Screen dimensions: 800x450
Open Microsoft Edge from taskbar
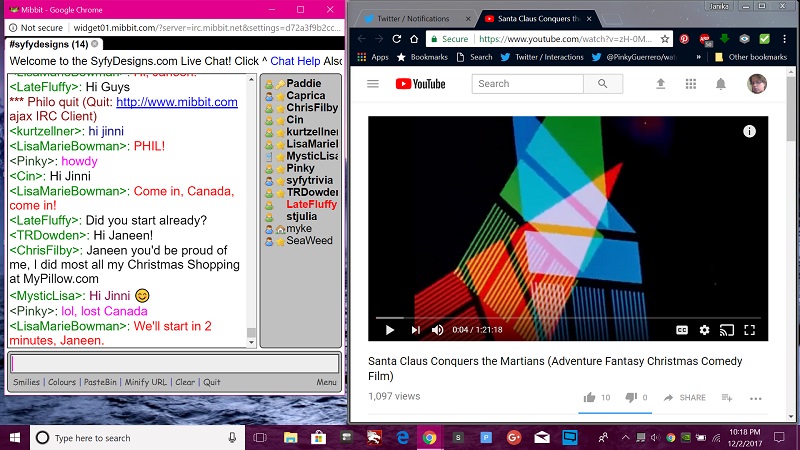pyautogui.click(x=402, y=438)
